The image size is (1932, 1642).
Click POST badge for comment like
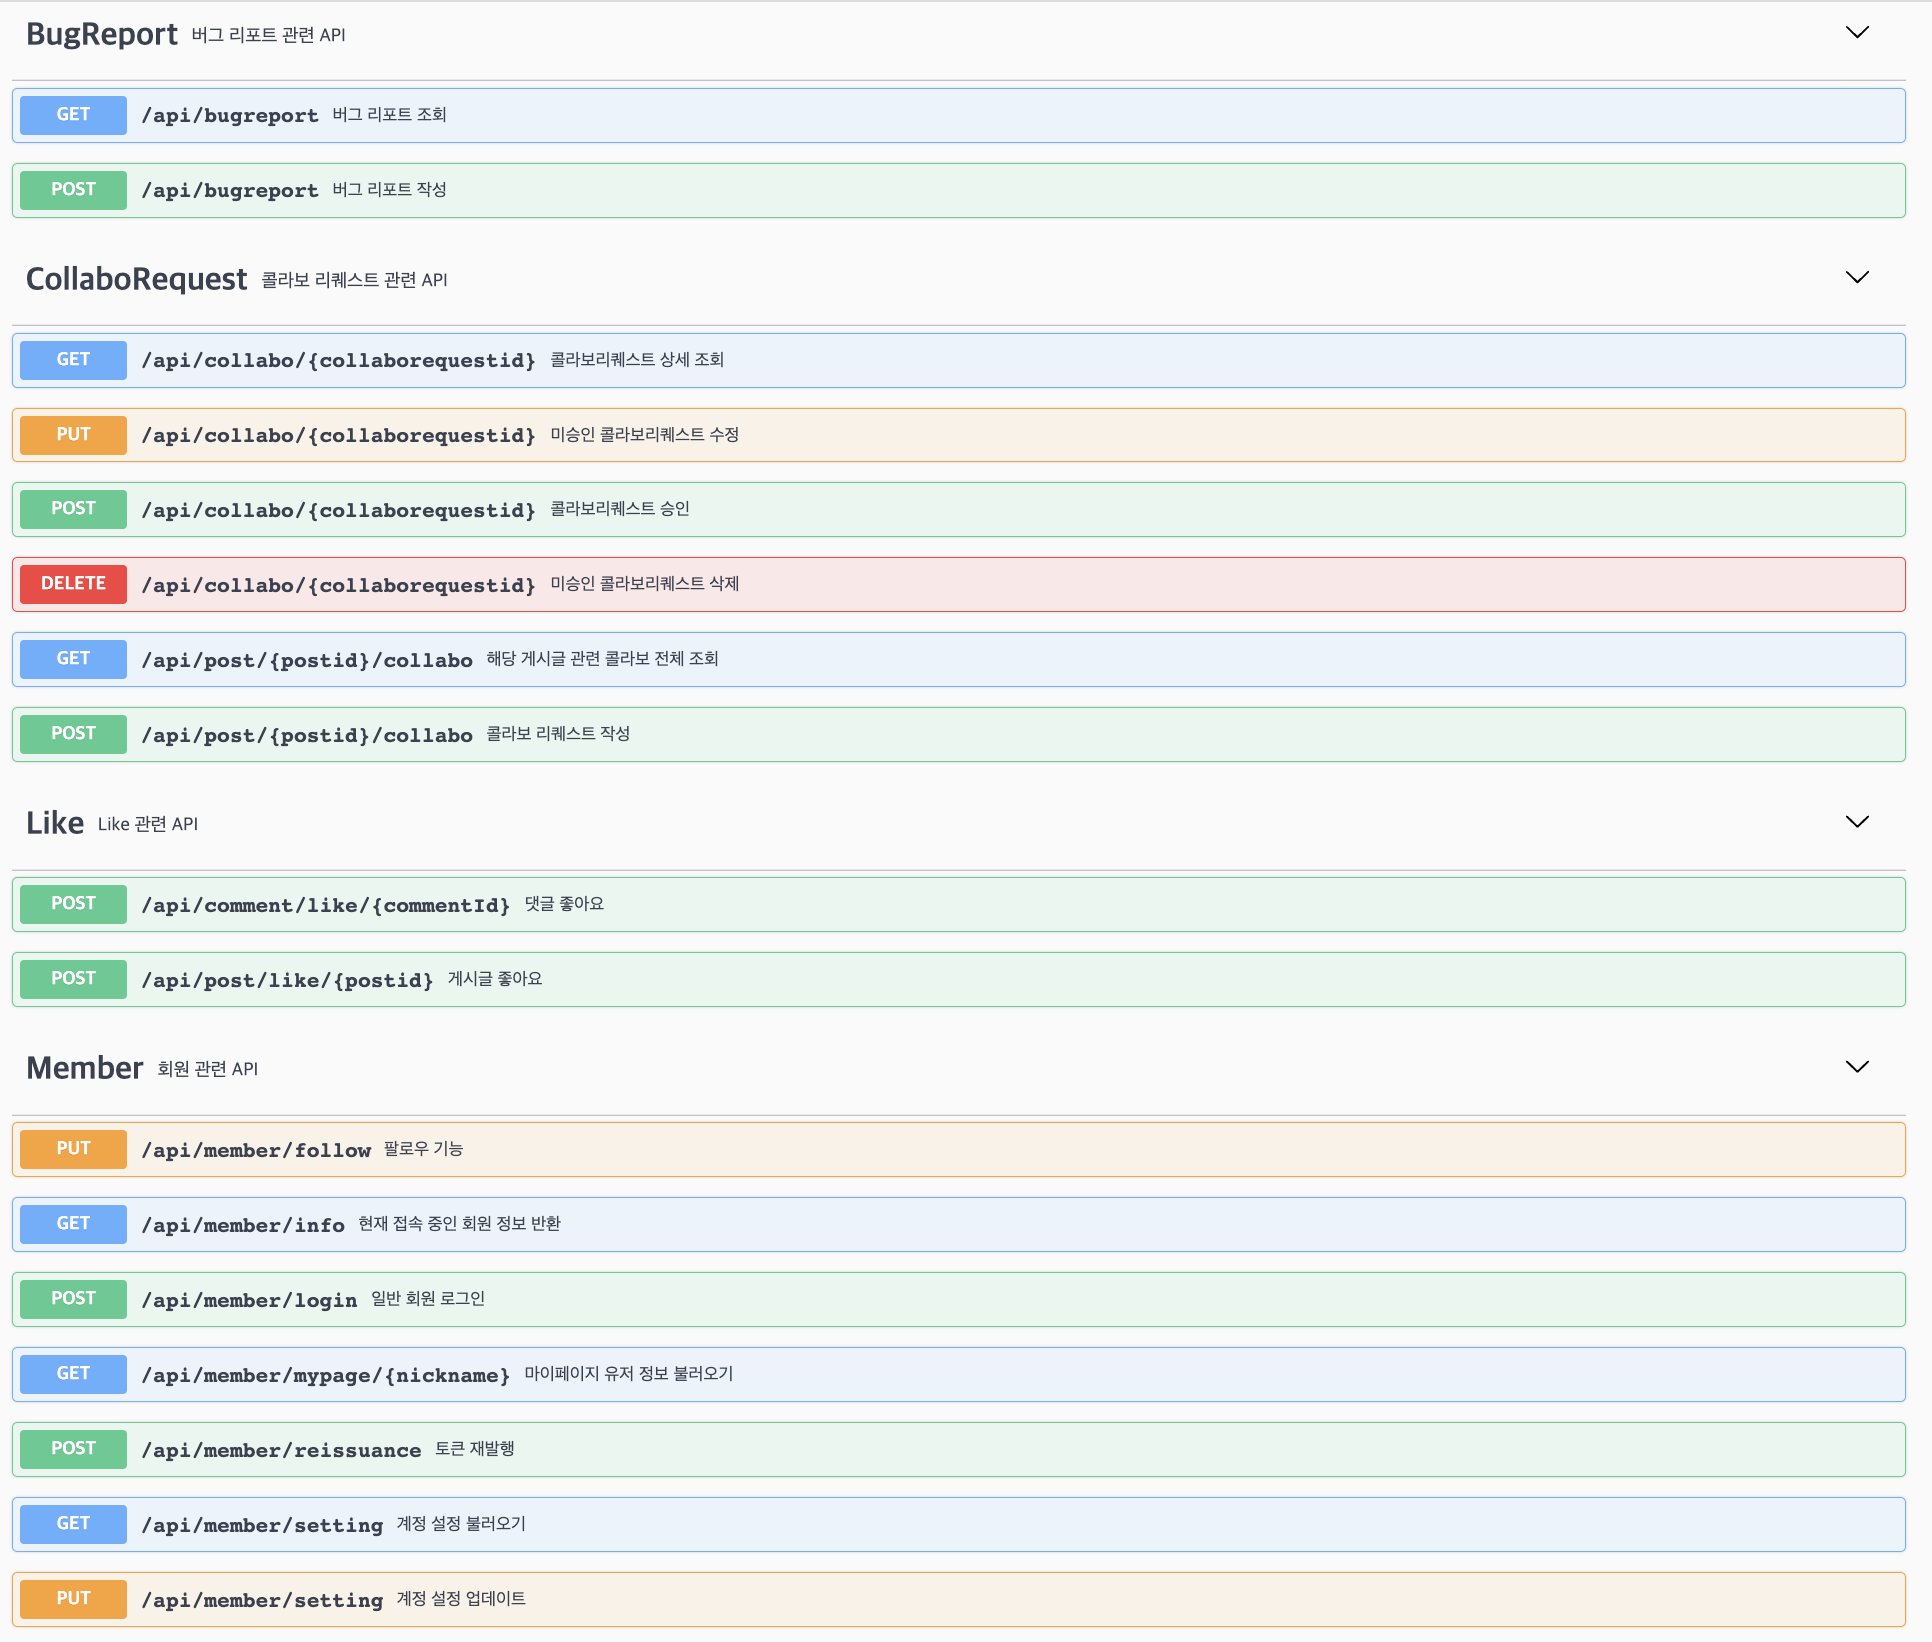(73, 904)
